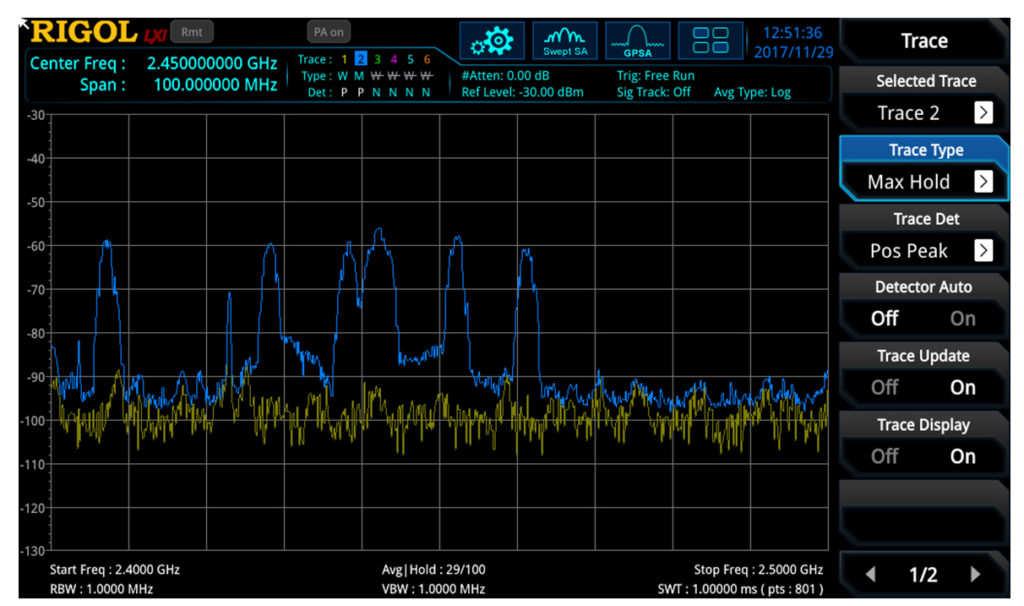Image resolution: width=1024 pixels, height=606 pixels.
Task: Activate the GPSA measurement mode icon
Action: coord(637,40)
